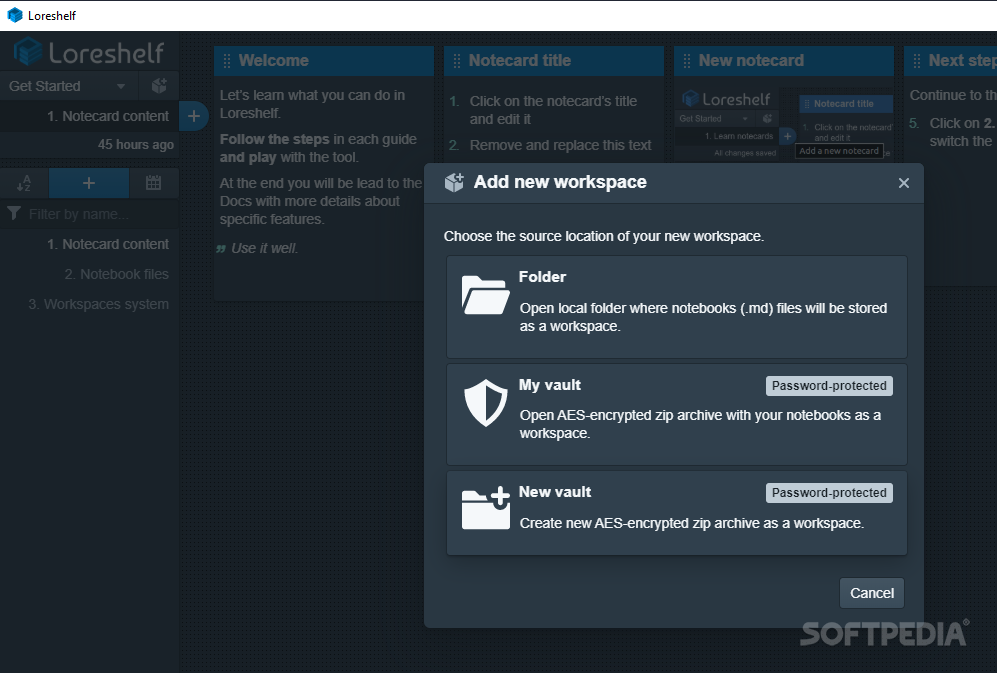Screen dimensions: 997x673
Task: Click the filter funnel icon
Action: tap(14, 214)
